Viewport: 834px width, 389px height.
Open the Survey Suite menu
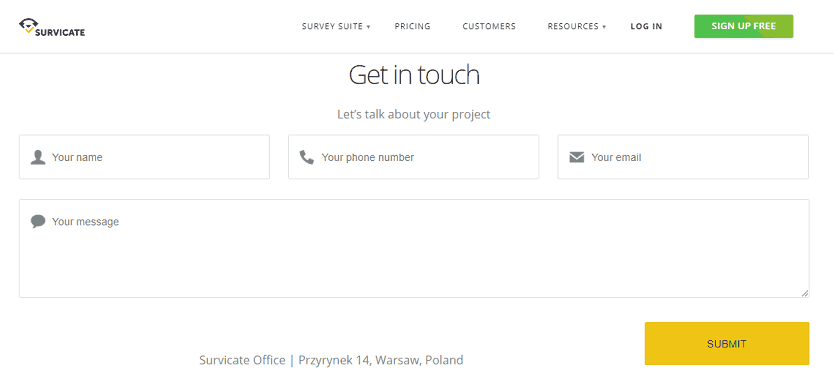[332, 26]
